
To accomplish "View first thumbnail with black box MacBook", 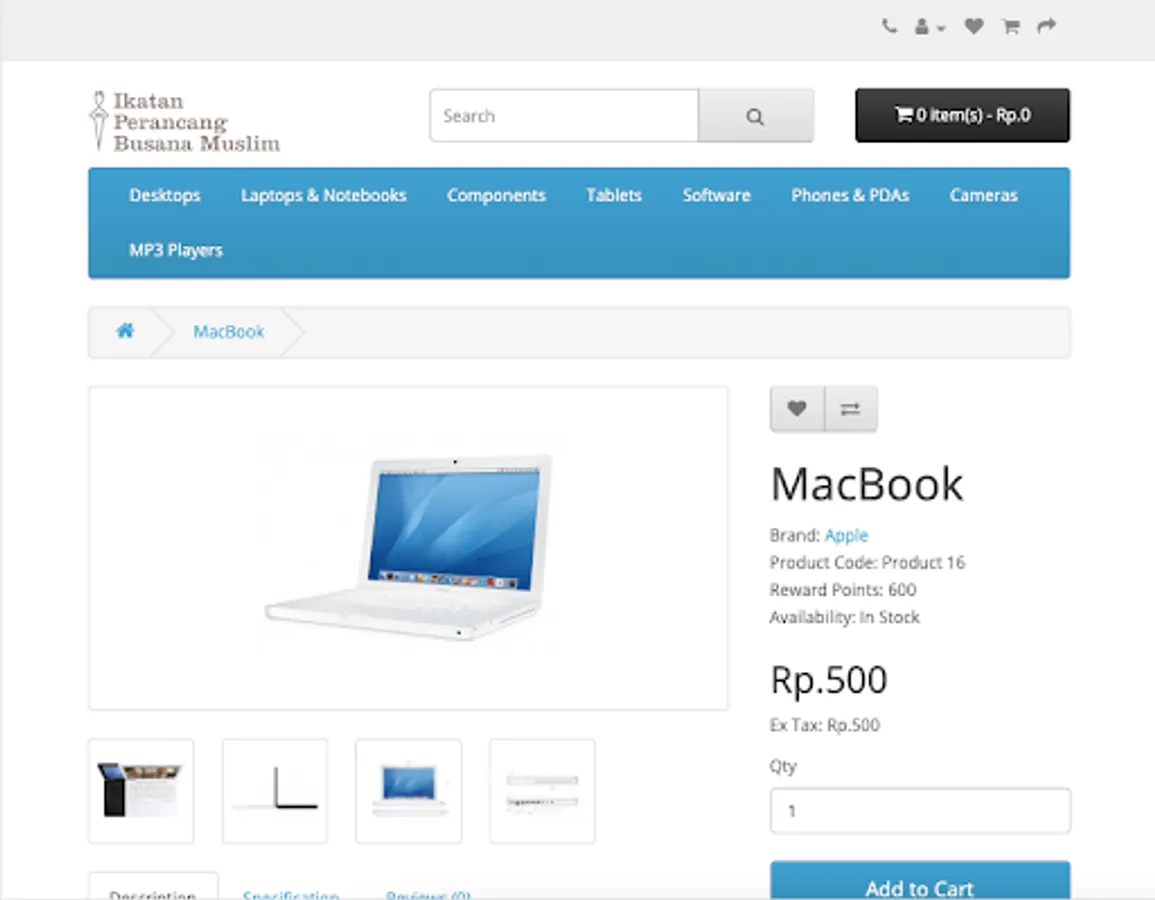I will [x=141, y=791].
